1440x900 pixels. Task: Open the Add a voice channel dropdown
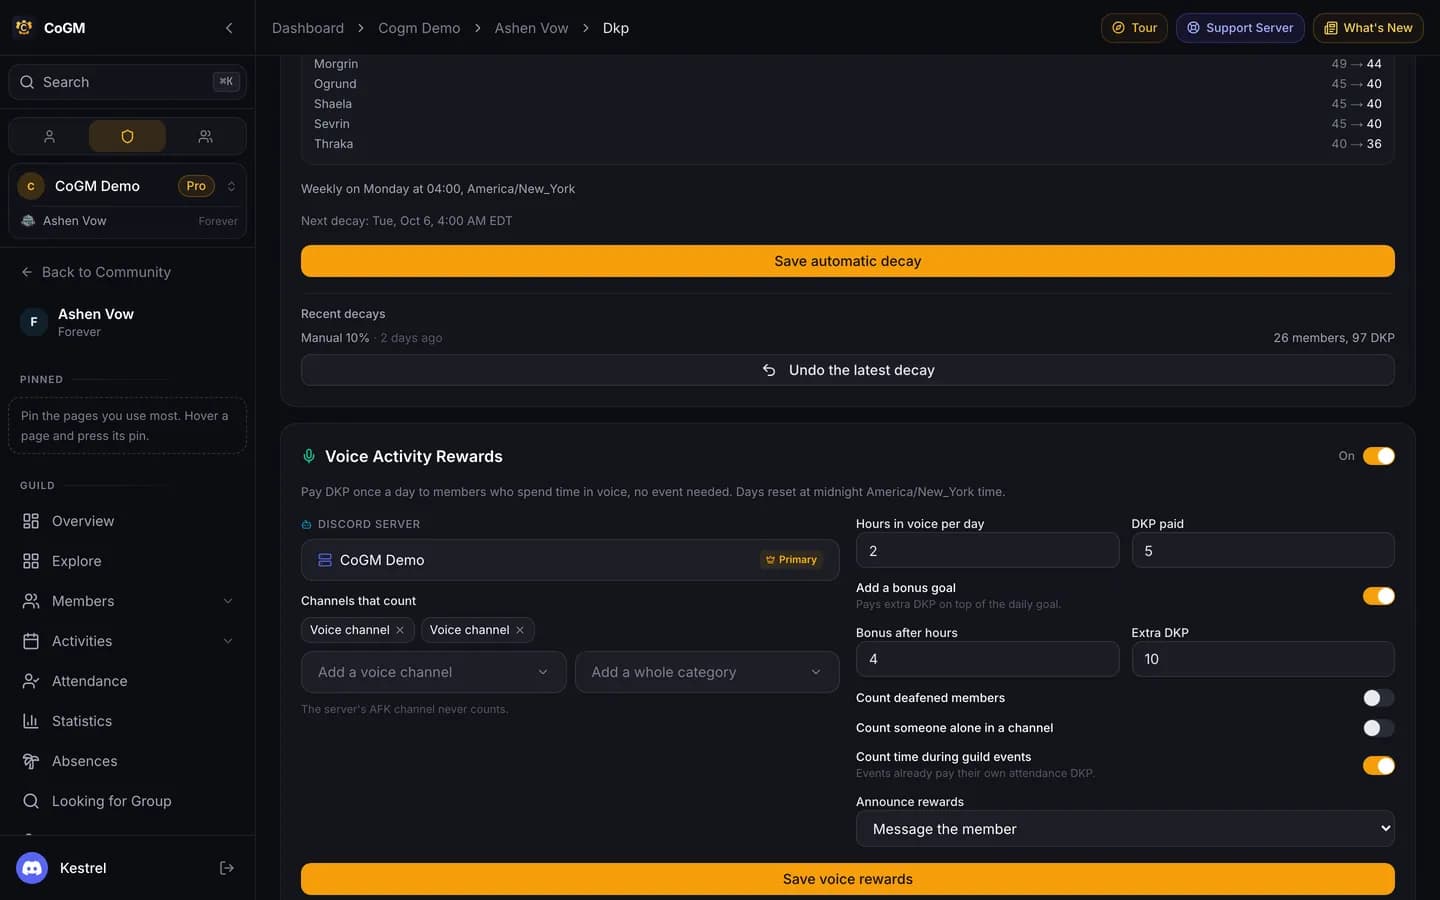[433, 672]
